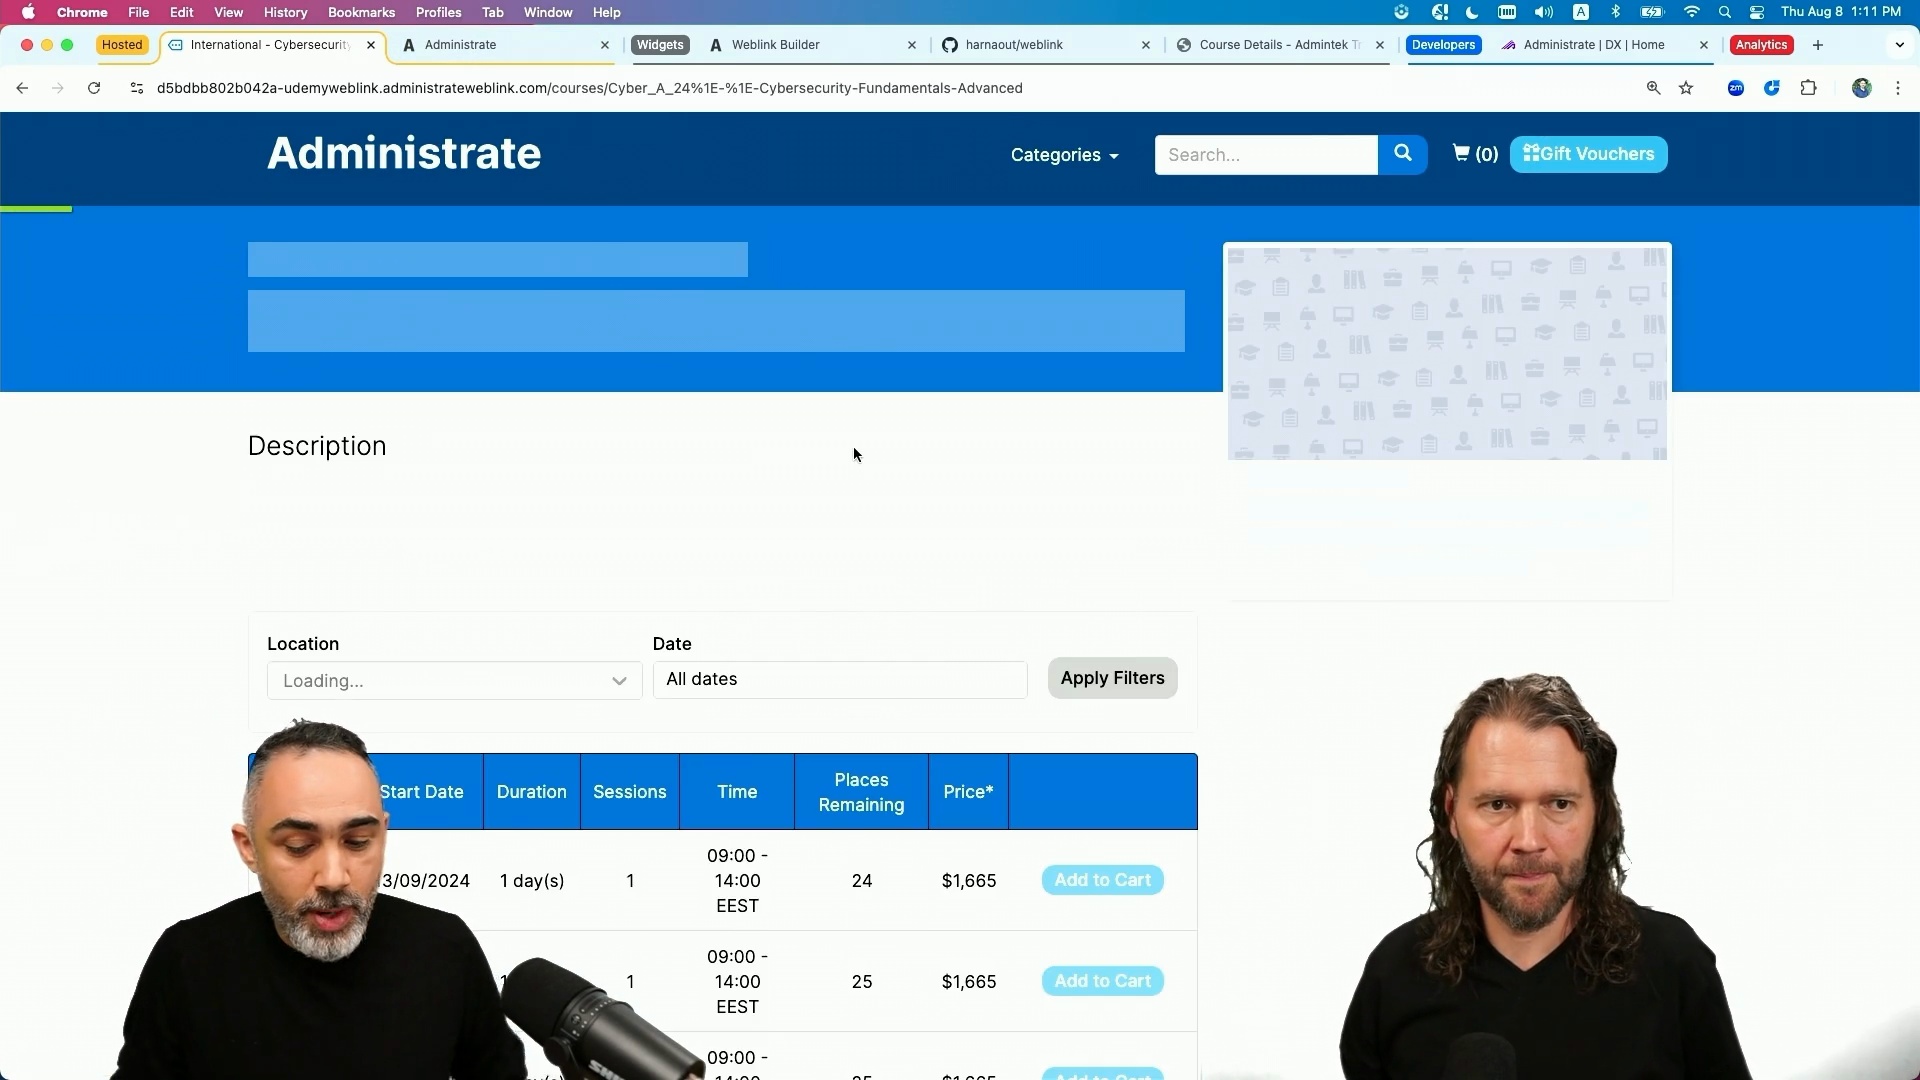Open the All dates date selector
This screenshot has height=1080, width=1920.
point(840,679)
